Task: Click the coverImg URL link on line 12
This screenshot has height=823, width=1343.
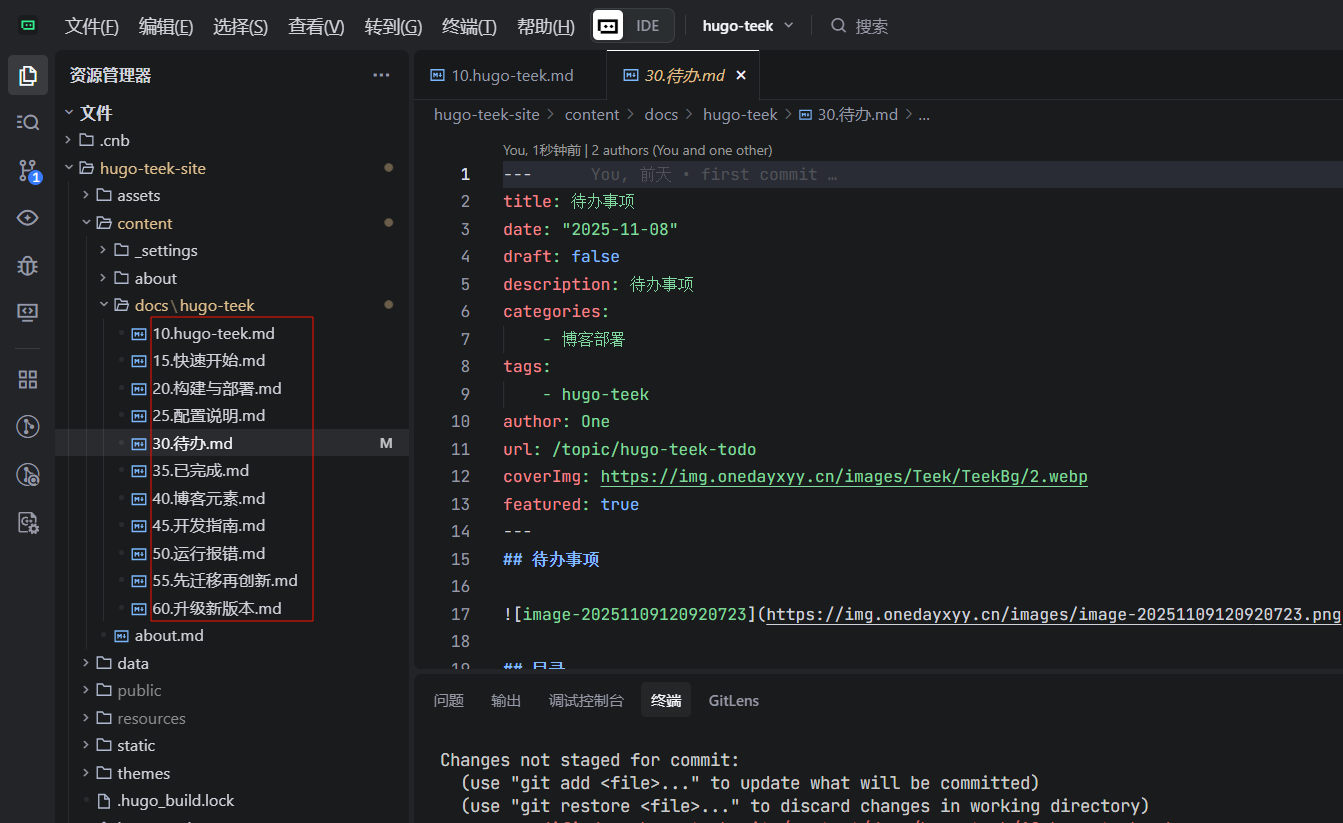Action: [x=843, y=477]
